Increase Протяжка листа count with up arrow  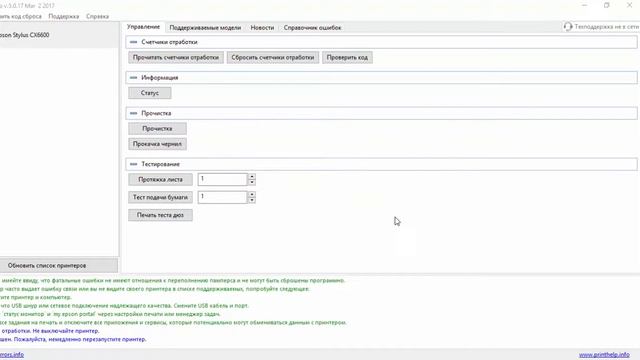pos(252,176)
